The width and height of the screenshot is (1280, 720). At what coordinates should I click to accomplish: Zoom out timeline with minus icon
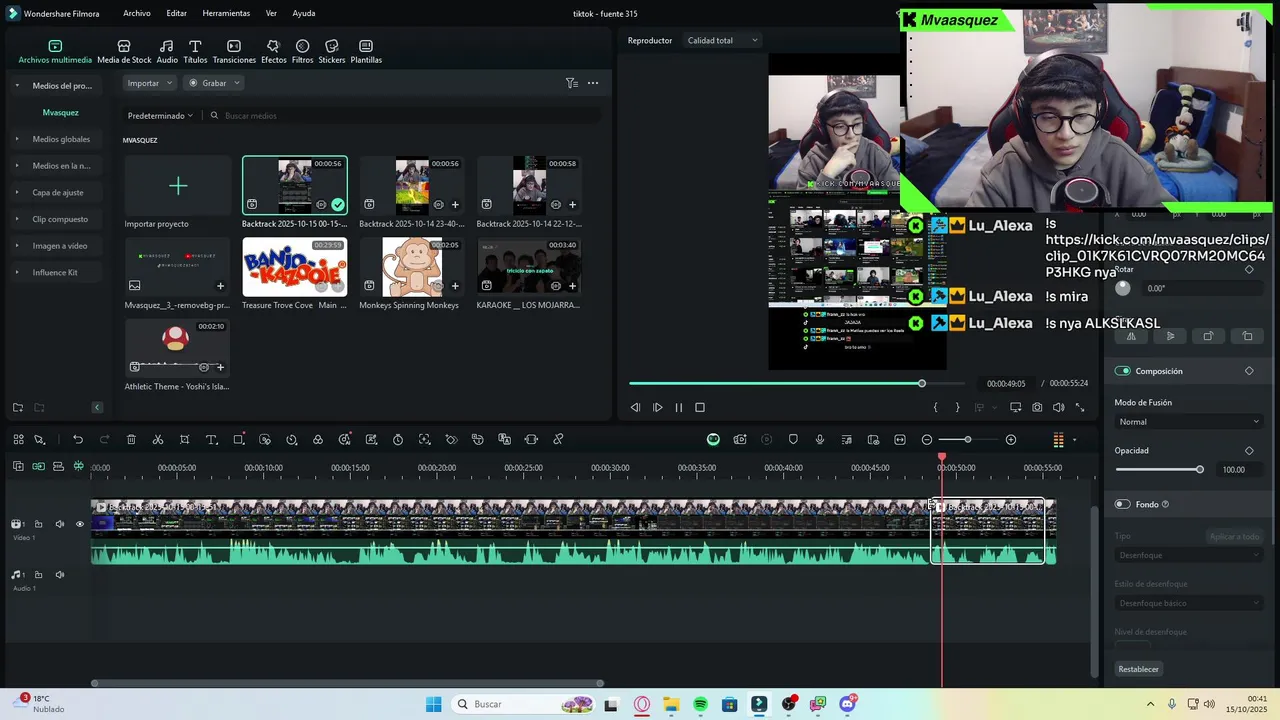pyautogui.click(x=927, y=440)
